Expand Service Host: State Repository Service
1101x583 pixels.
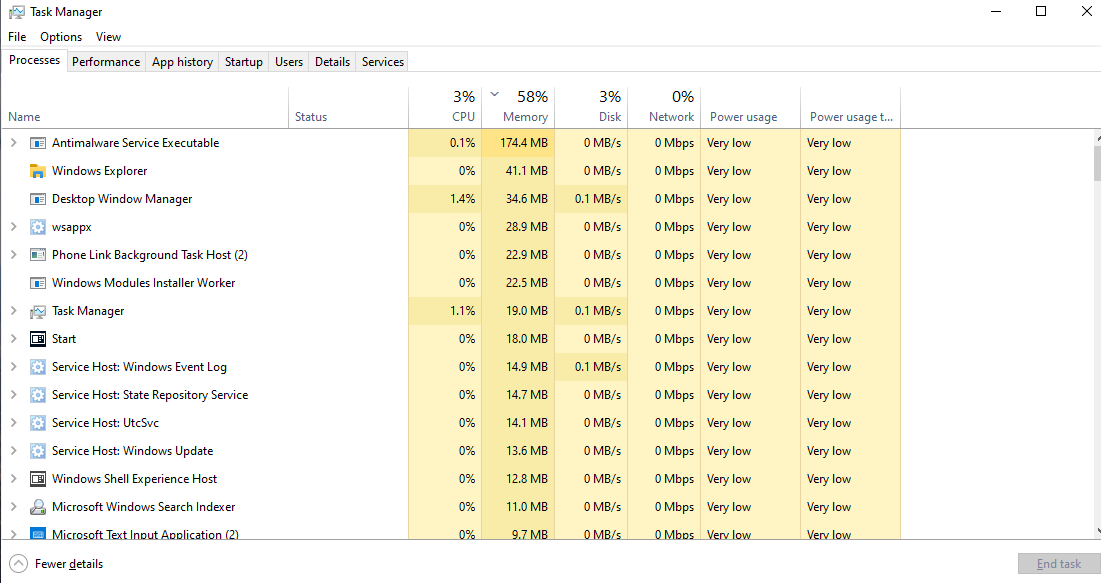coord(13,395)
